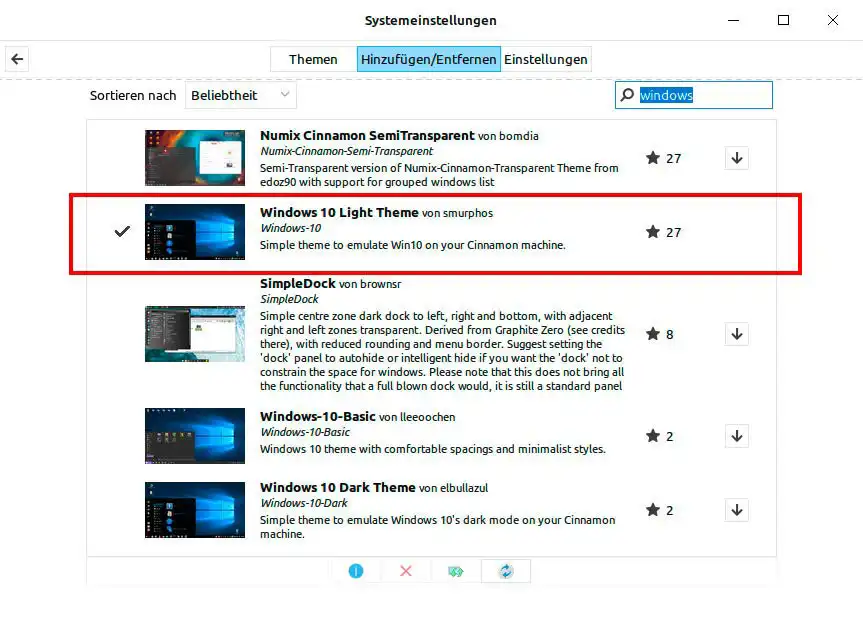Download the SimpleDock theme

[x=737, y=334]
